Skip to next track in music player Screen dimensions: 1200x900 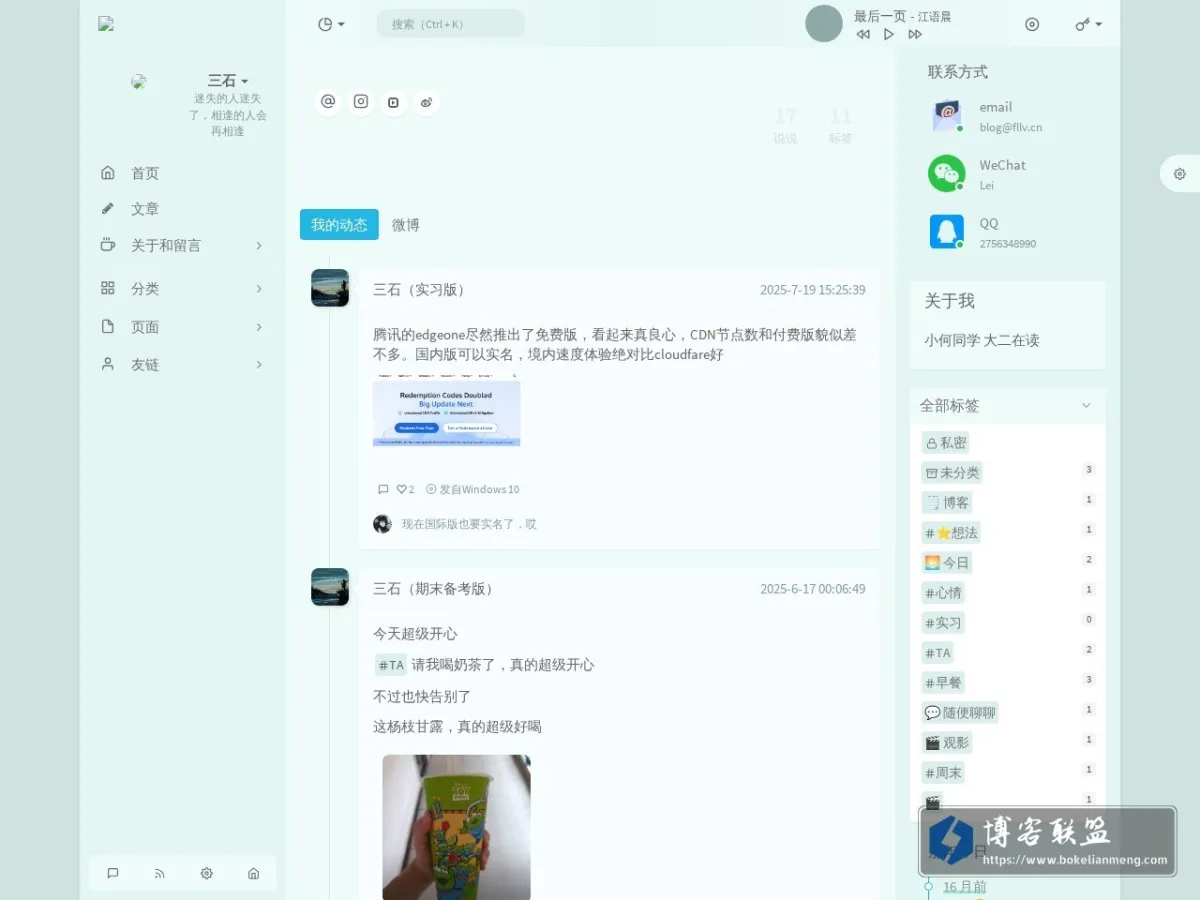915,34
